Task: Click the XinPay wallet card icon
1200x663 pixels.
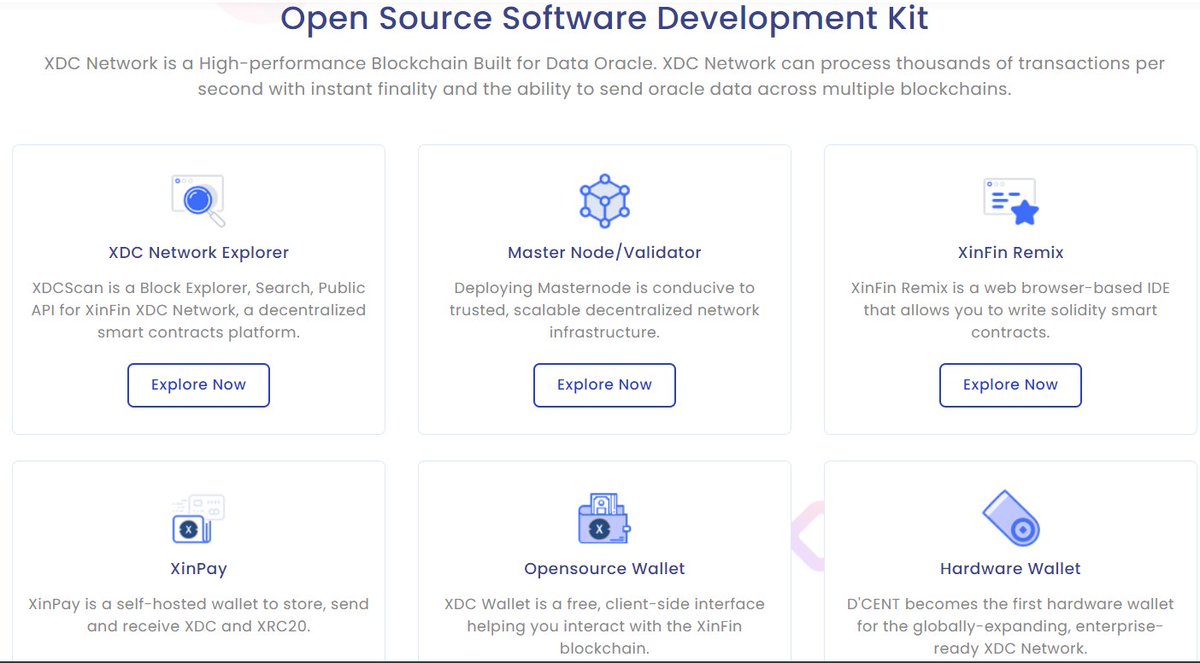Action: click(x=198, y=518)
